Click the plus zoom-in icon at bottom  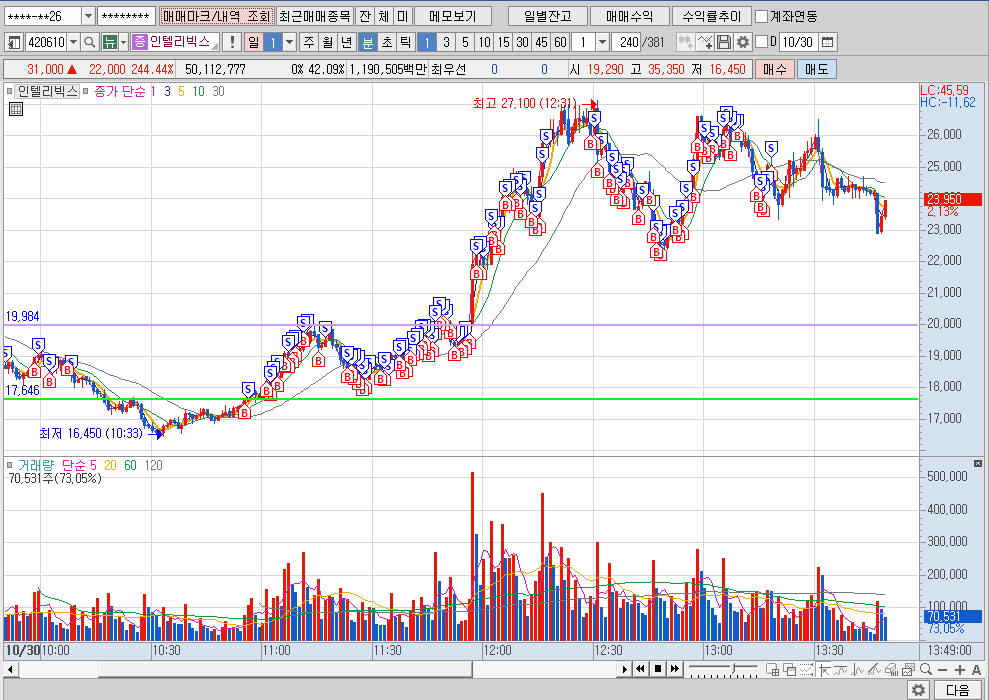(x=959, y=669)
